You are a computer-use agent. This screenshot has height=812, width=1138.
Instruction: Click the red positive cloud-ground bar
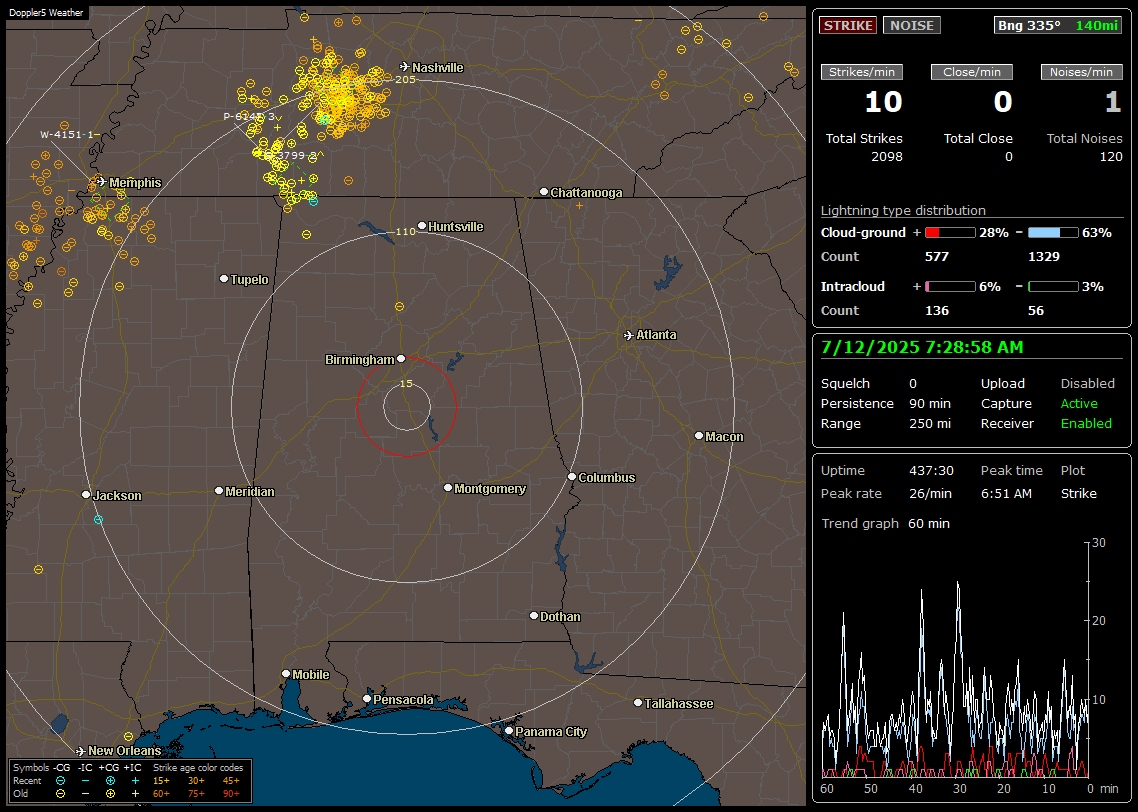(x=950, y=232)
